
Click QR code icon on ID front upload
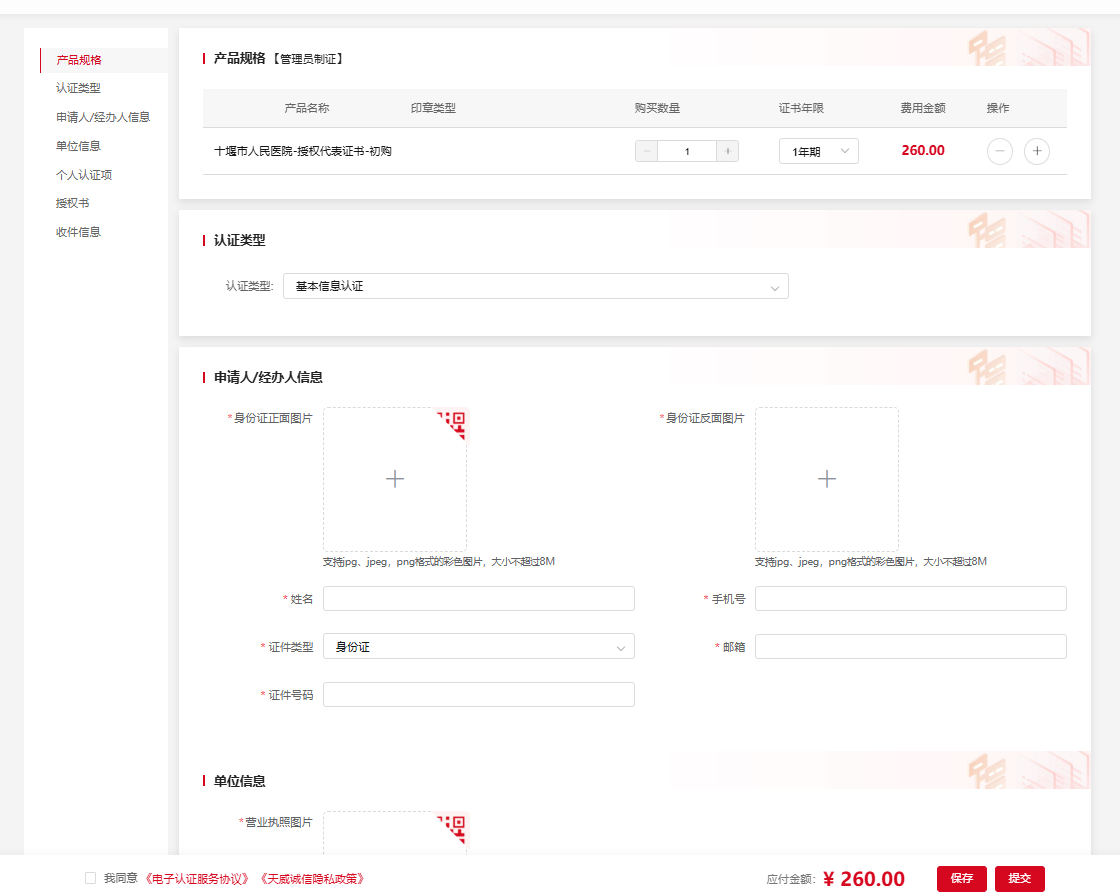[455, 422]
